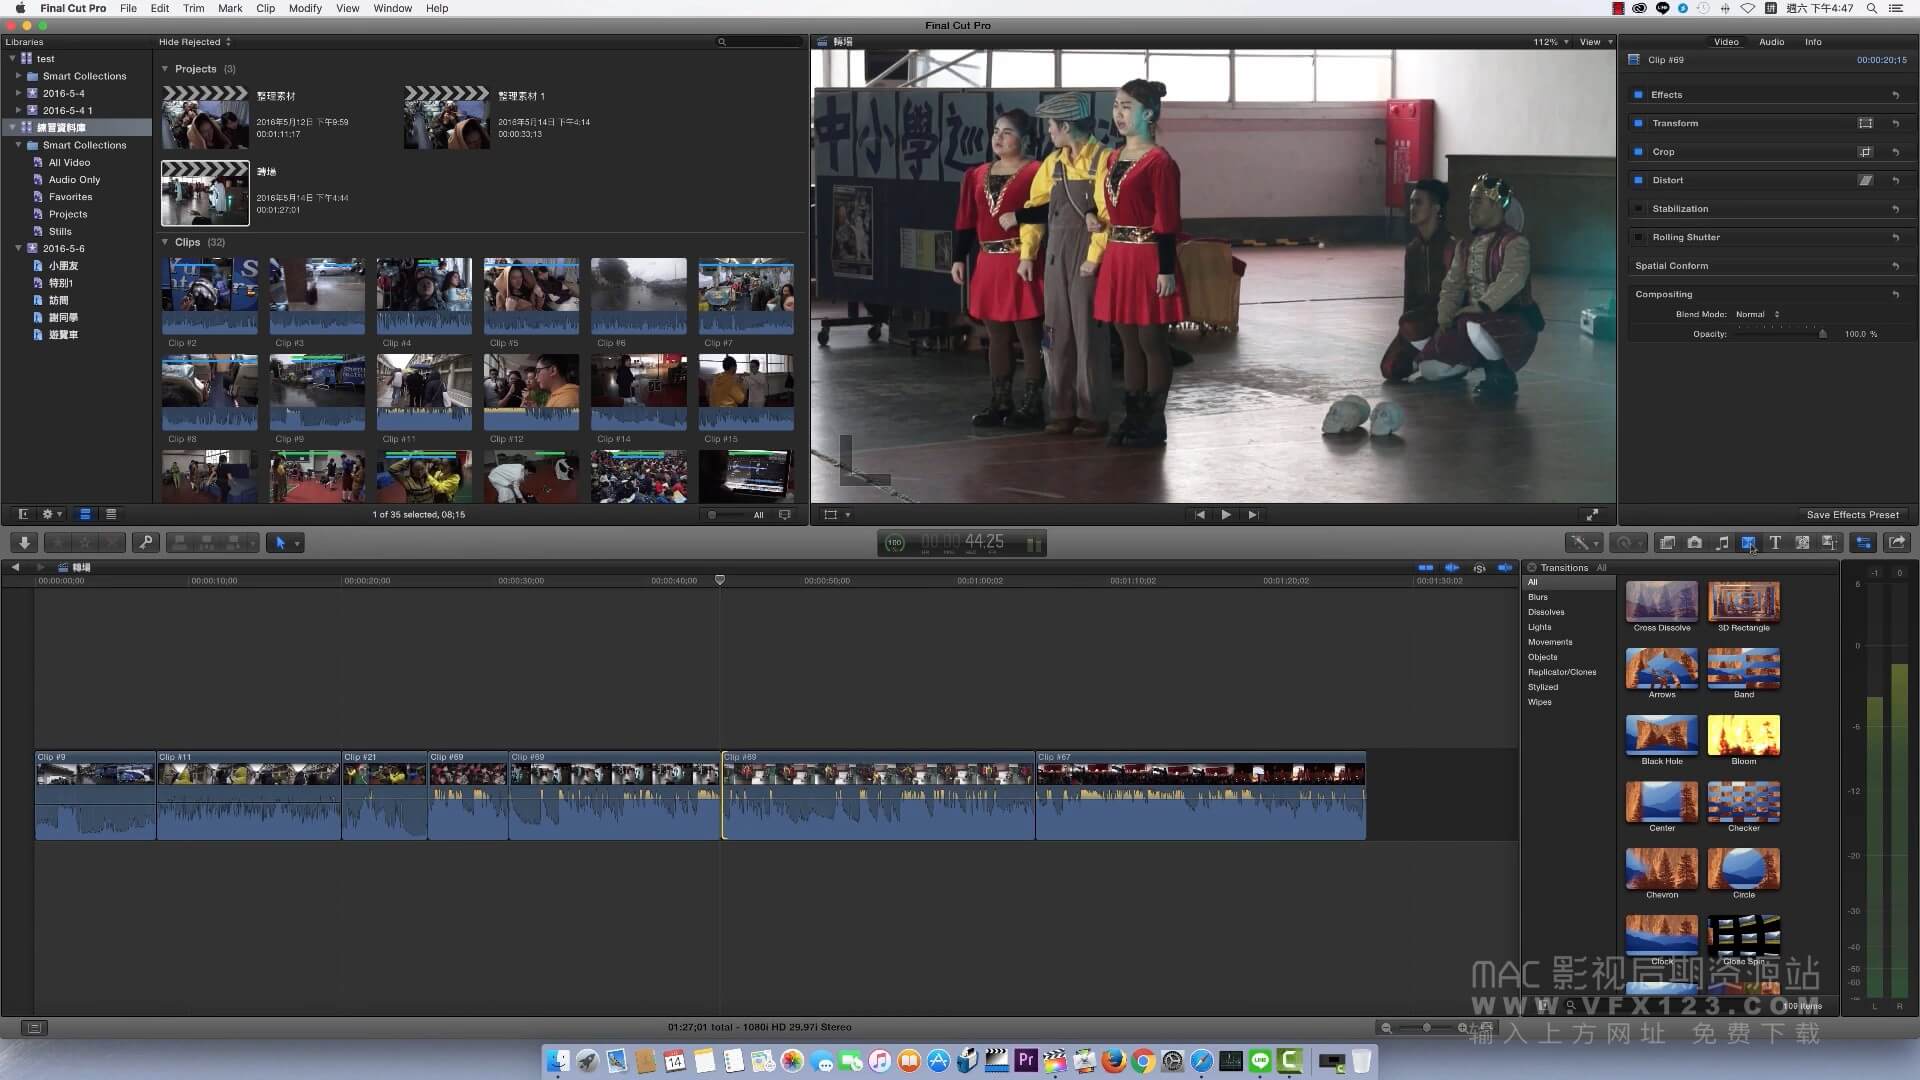Click Save Effects Preset button
1920x1080 pixels.
click(1852, 515)
